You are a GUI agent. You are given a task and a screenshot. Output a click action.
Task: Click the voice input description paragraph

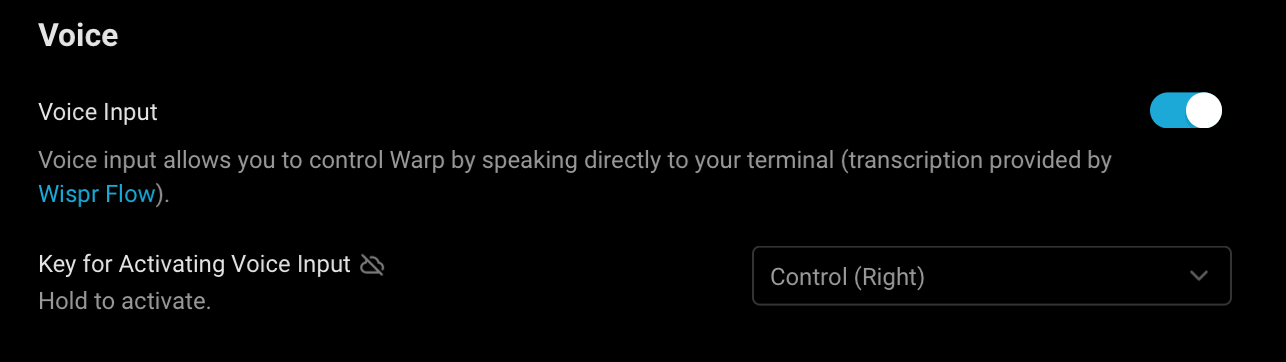pos(575,177)
